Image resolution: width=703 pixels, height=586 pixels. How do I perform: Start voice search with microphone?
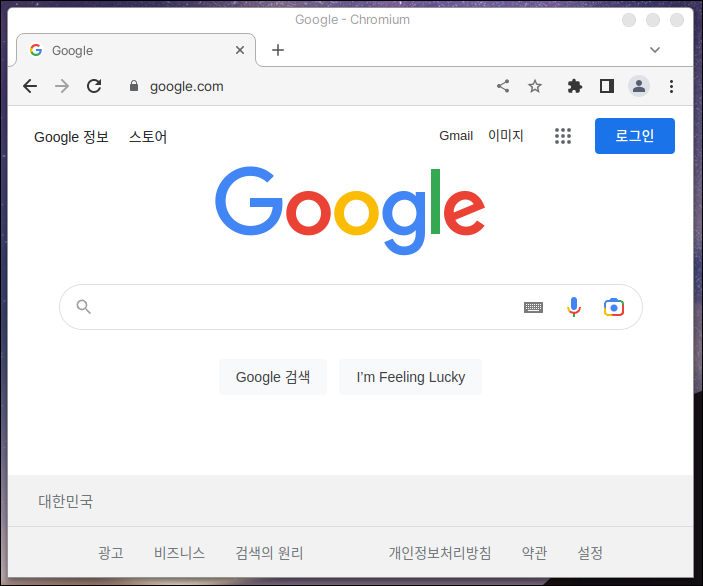point(574,307)
